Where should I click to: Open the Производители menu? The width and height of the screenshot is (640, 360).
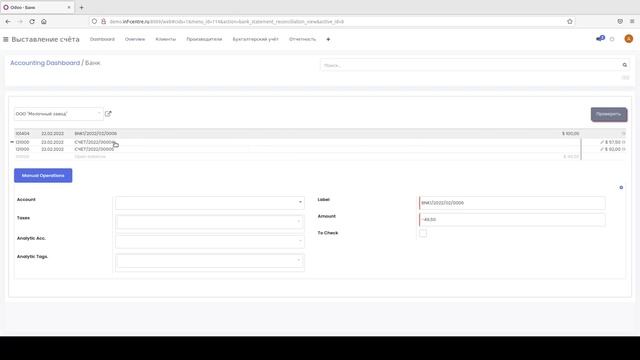pyautogui.click(x=204, y=39)
